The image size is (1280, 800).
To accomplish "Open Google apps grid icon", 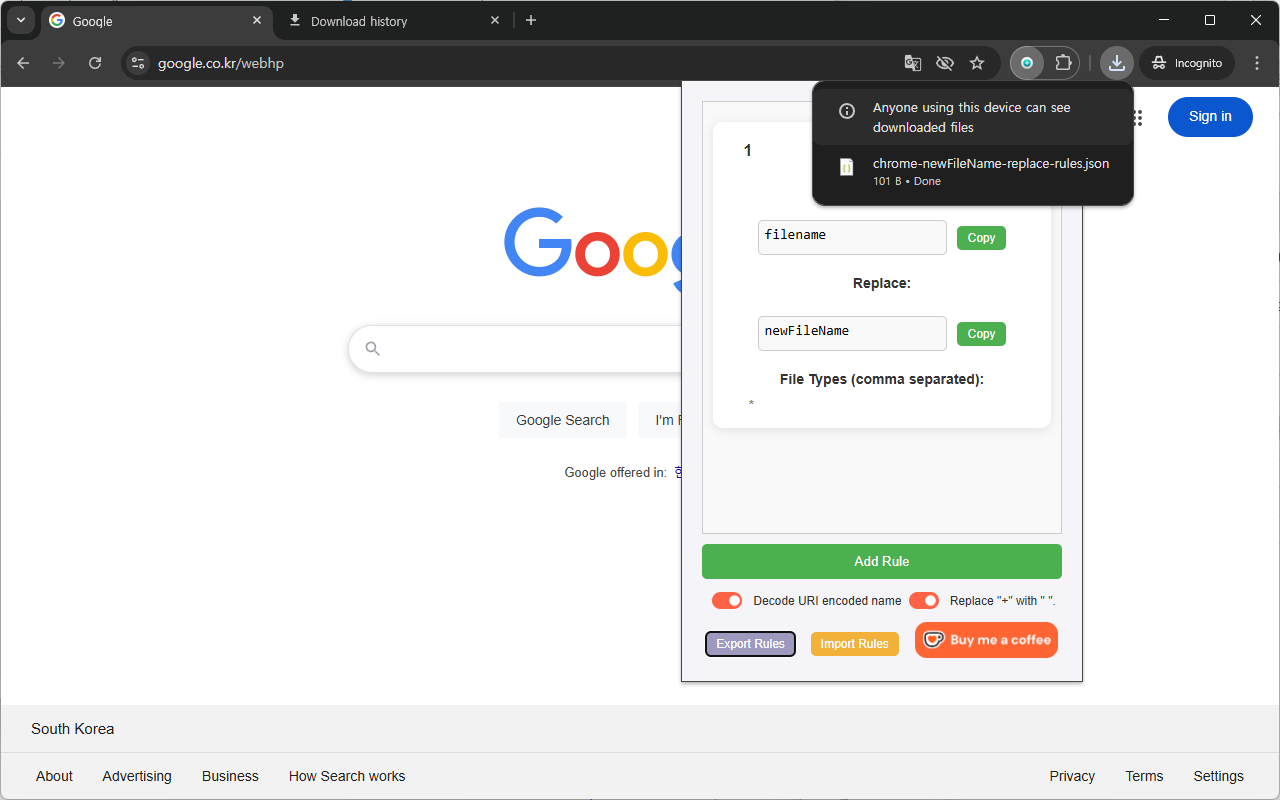I will [x=1137, y=117].
